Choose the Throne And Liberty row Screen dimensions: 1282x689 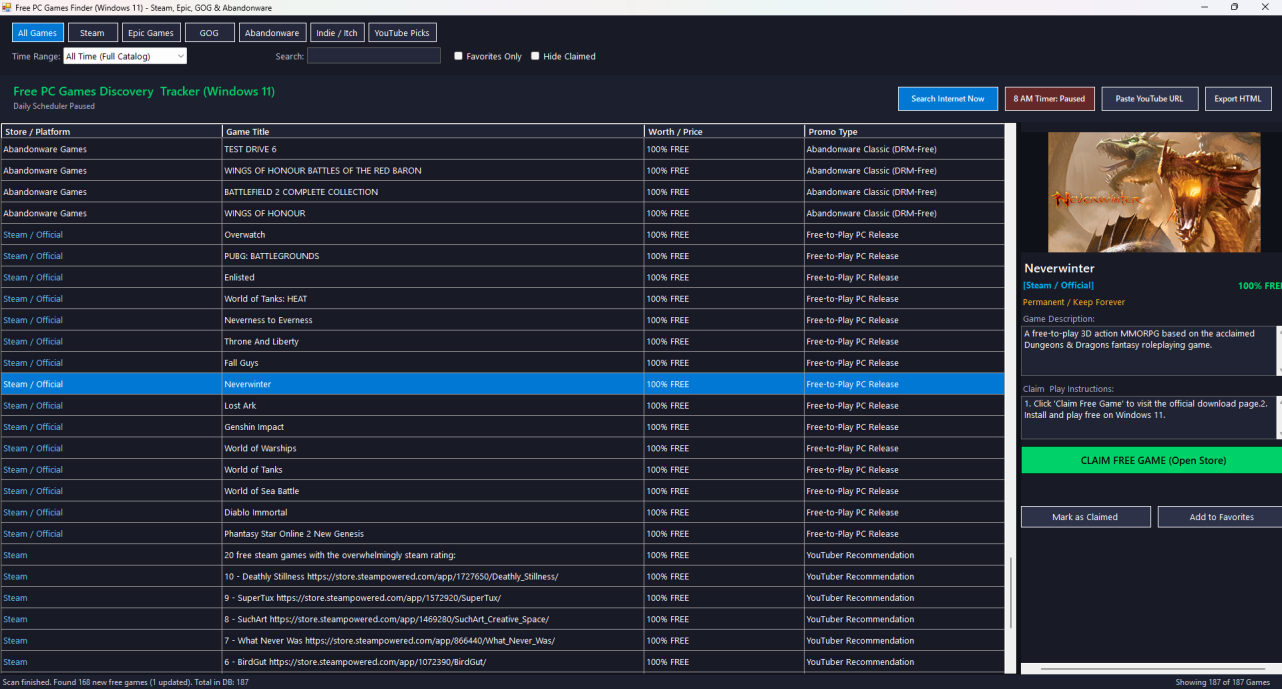502,342
